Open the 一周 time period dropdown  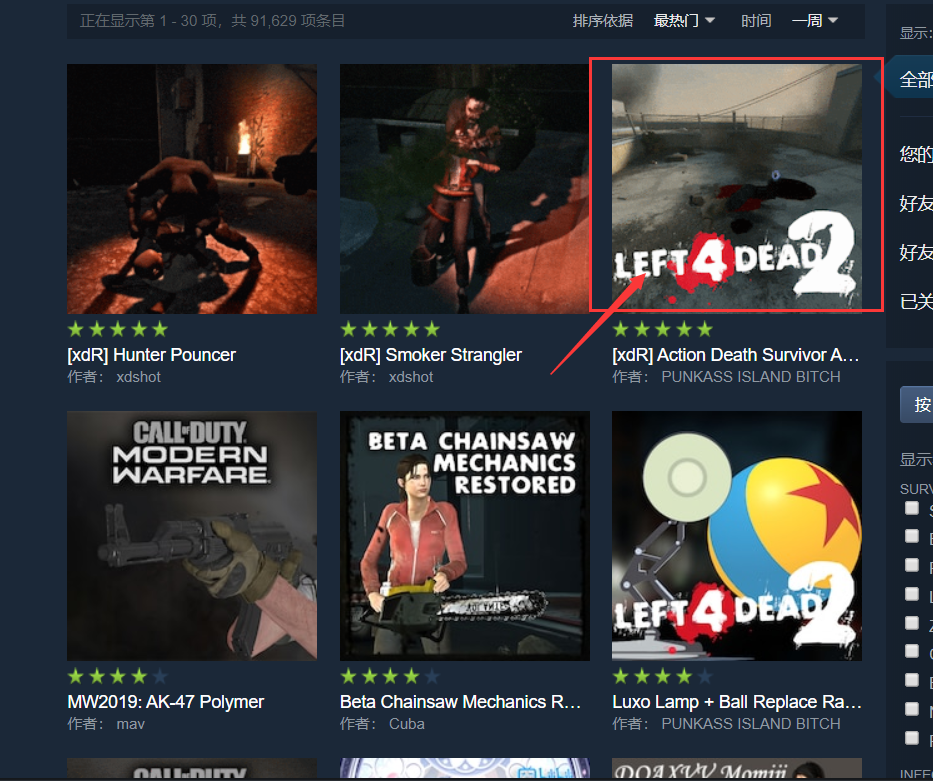pyautogui.click(x=815, y=21)
